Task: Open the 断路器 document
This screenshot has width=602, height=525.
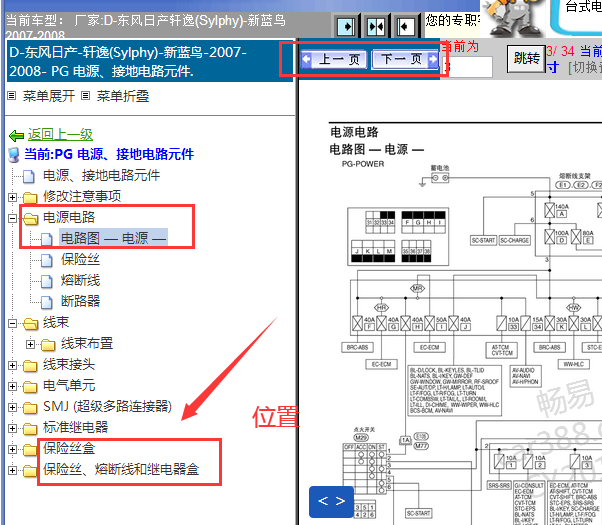Action: pos(80,301)
